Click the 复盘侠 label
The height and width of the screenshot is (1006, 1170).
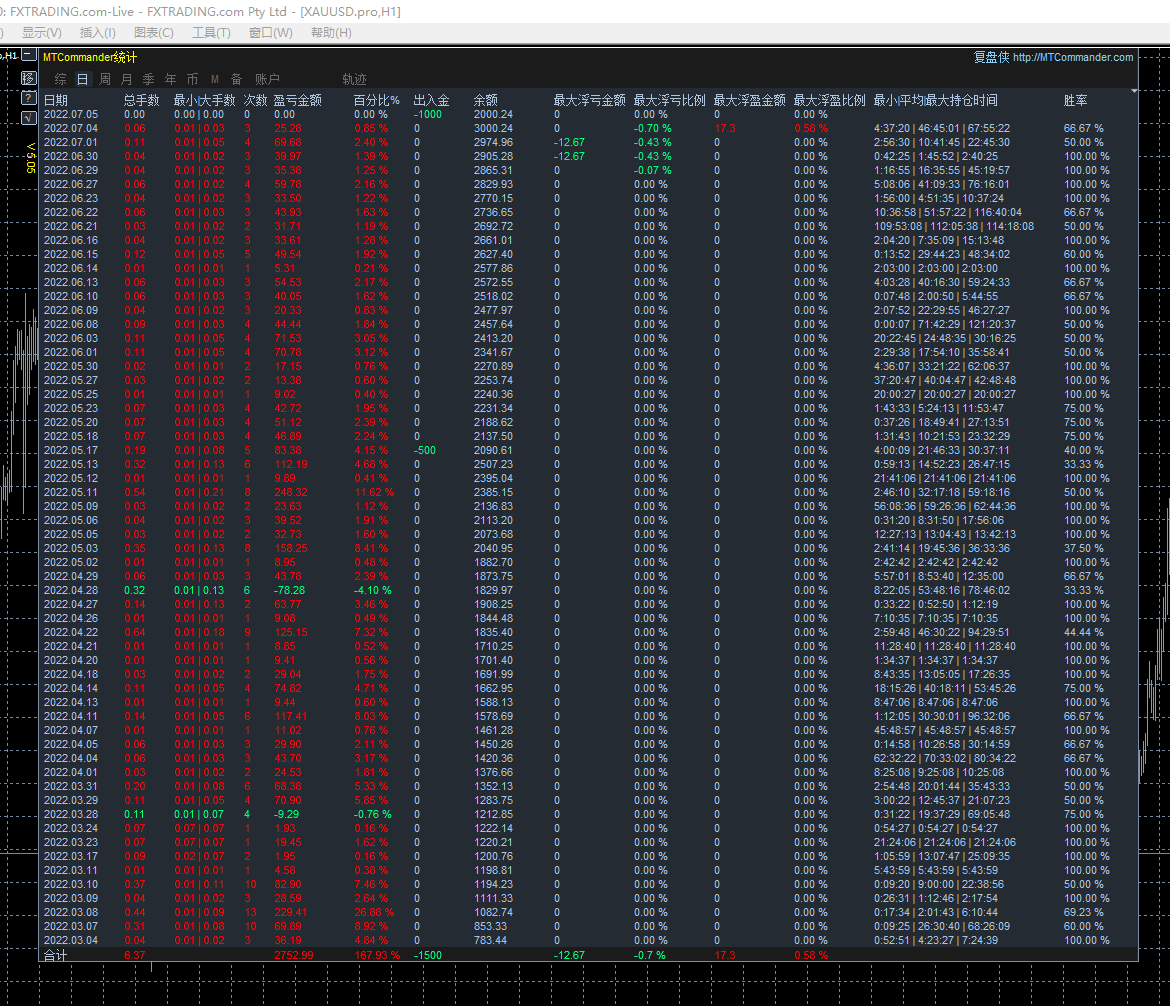[991, 57]
